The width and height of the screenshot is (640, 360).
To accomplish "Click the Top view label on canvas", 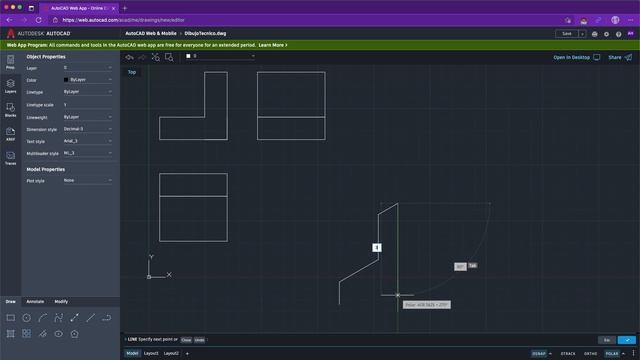I will point(132,72).
